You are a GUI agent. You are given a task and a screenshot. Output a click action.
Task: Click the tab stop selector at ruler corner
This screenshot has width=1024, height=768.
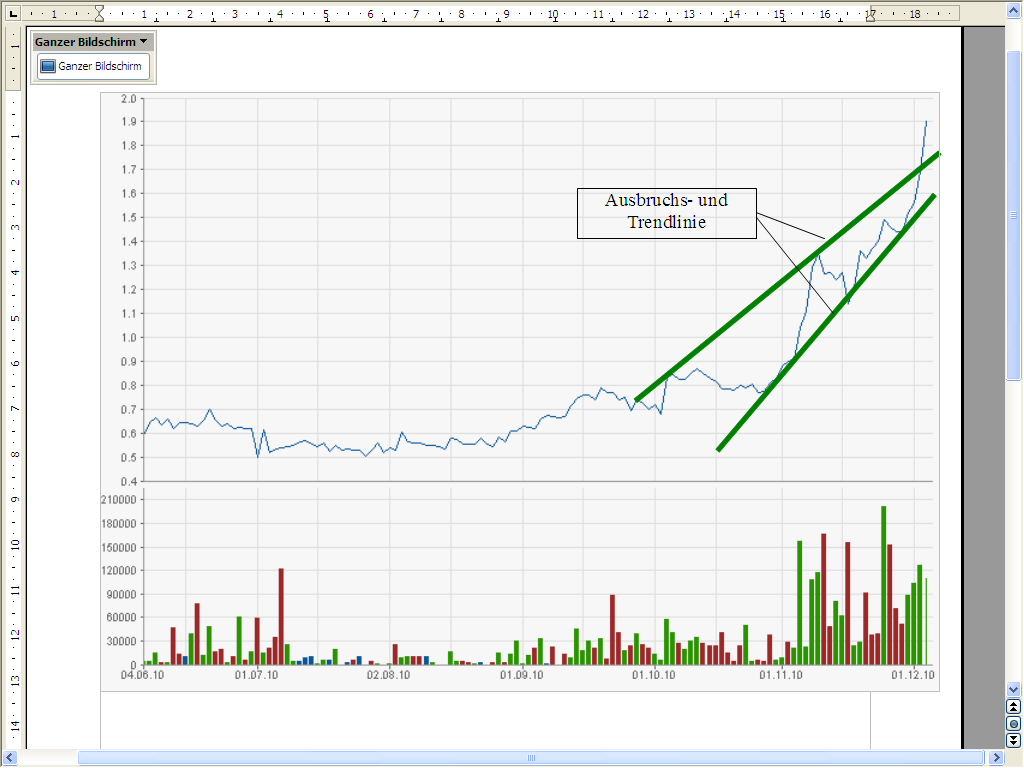point(11,14)
